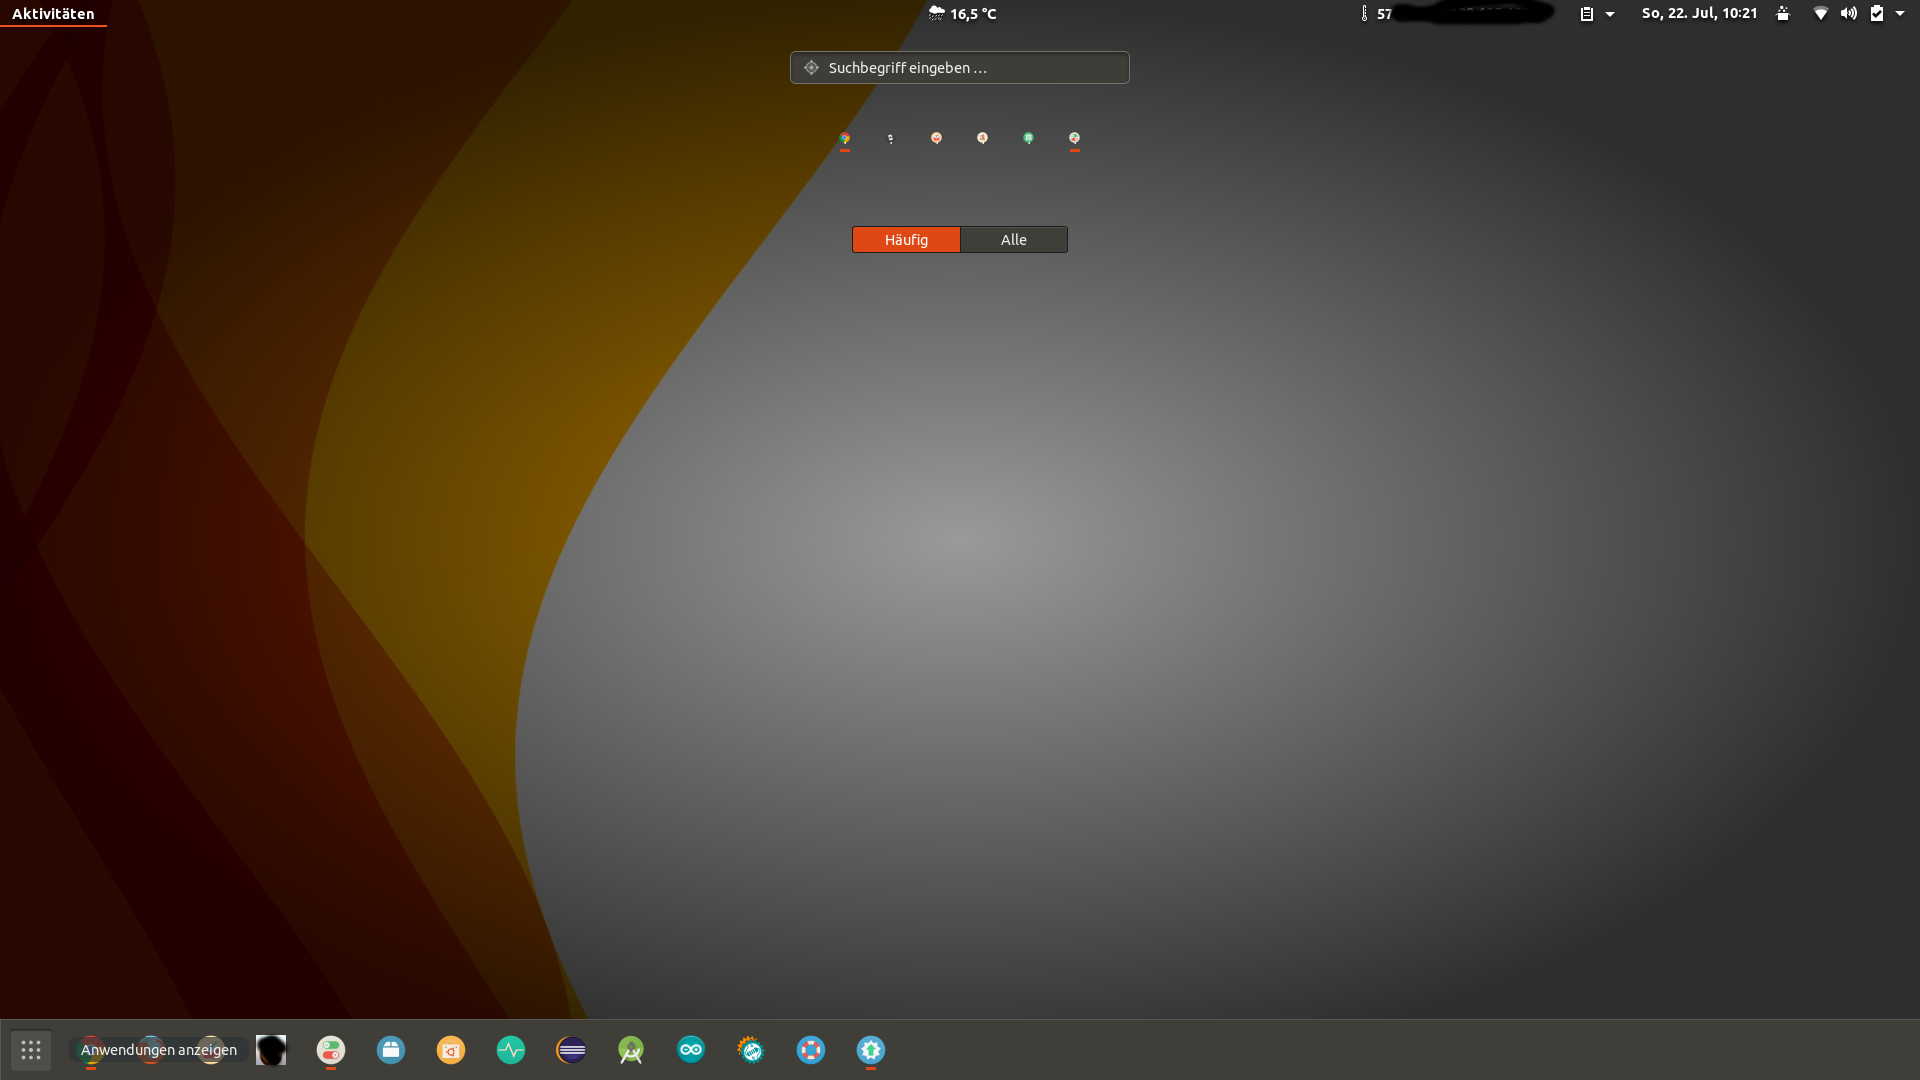Open the Arduino IDE from the dock
The width and height of the screenshot is (1920, 1080).
coord(691,1050)
